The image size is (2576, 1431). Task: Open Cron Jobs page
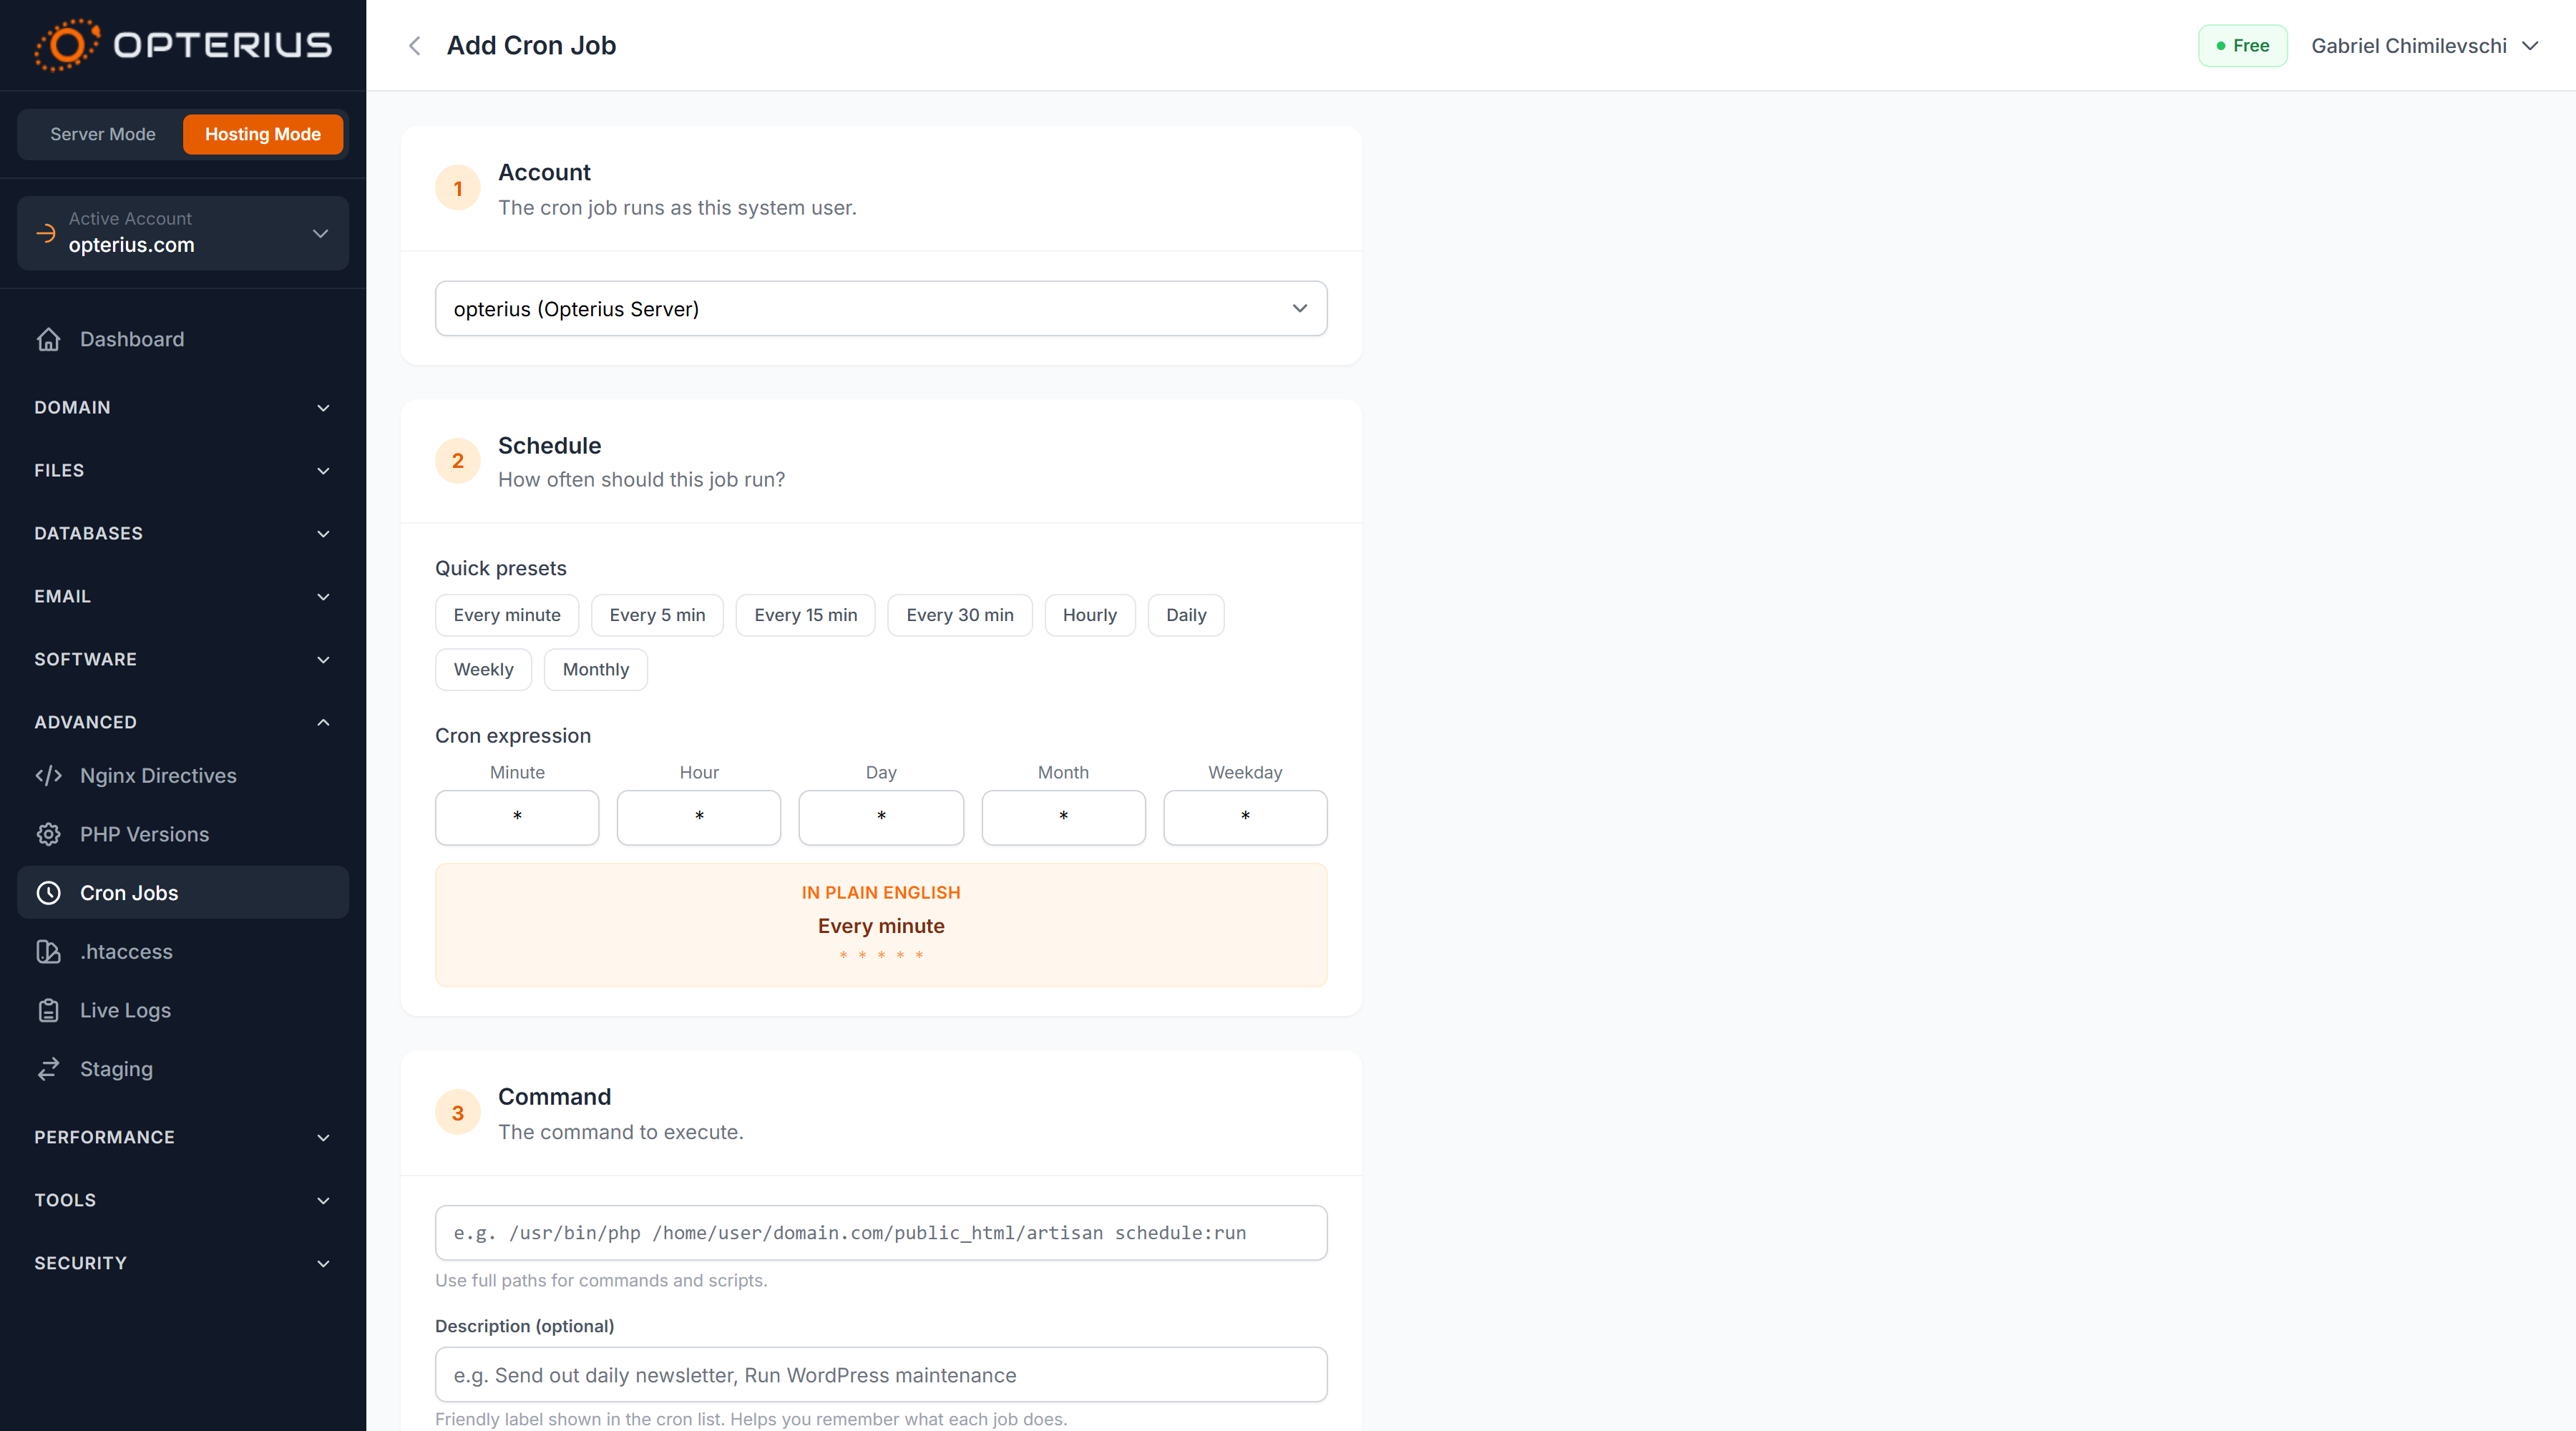(x=183, y=893)
